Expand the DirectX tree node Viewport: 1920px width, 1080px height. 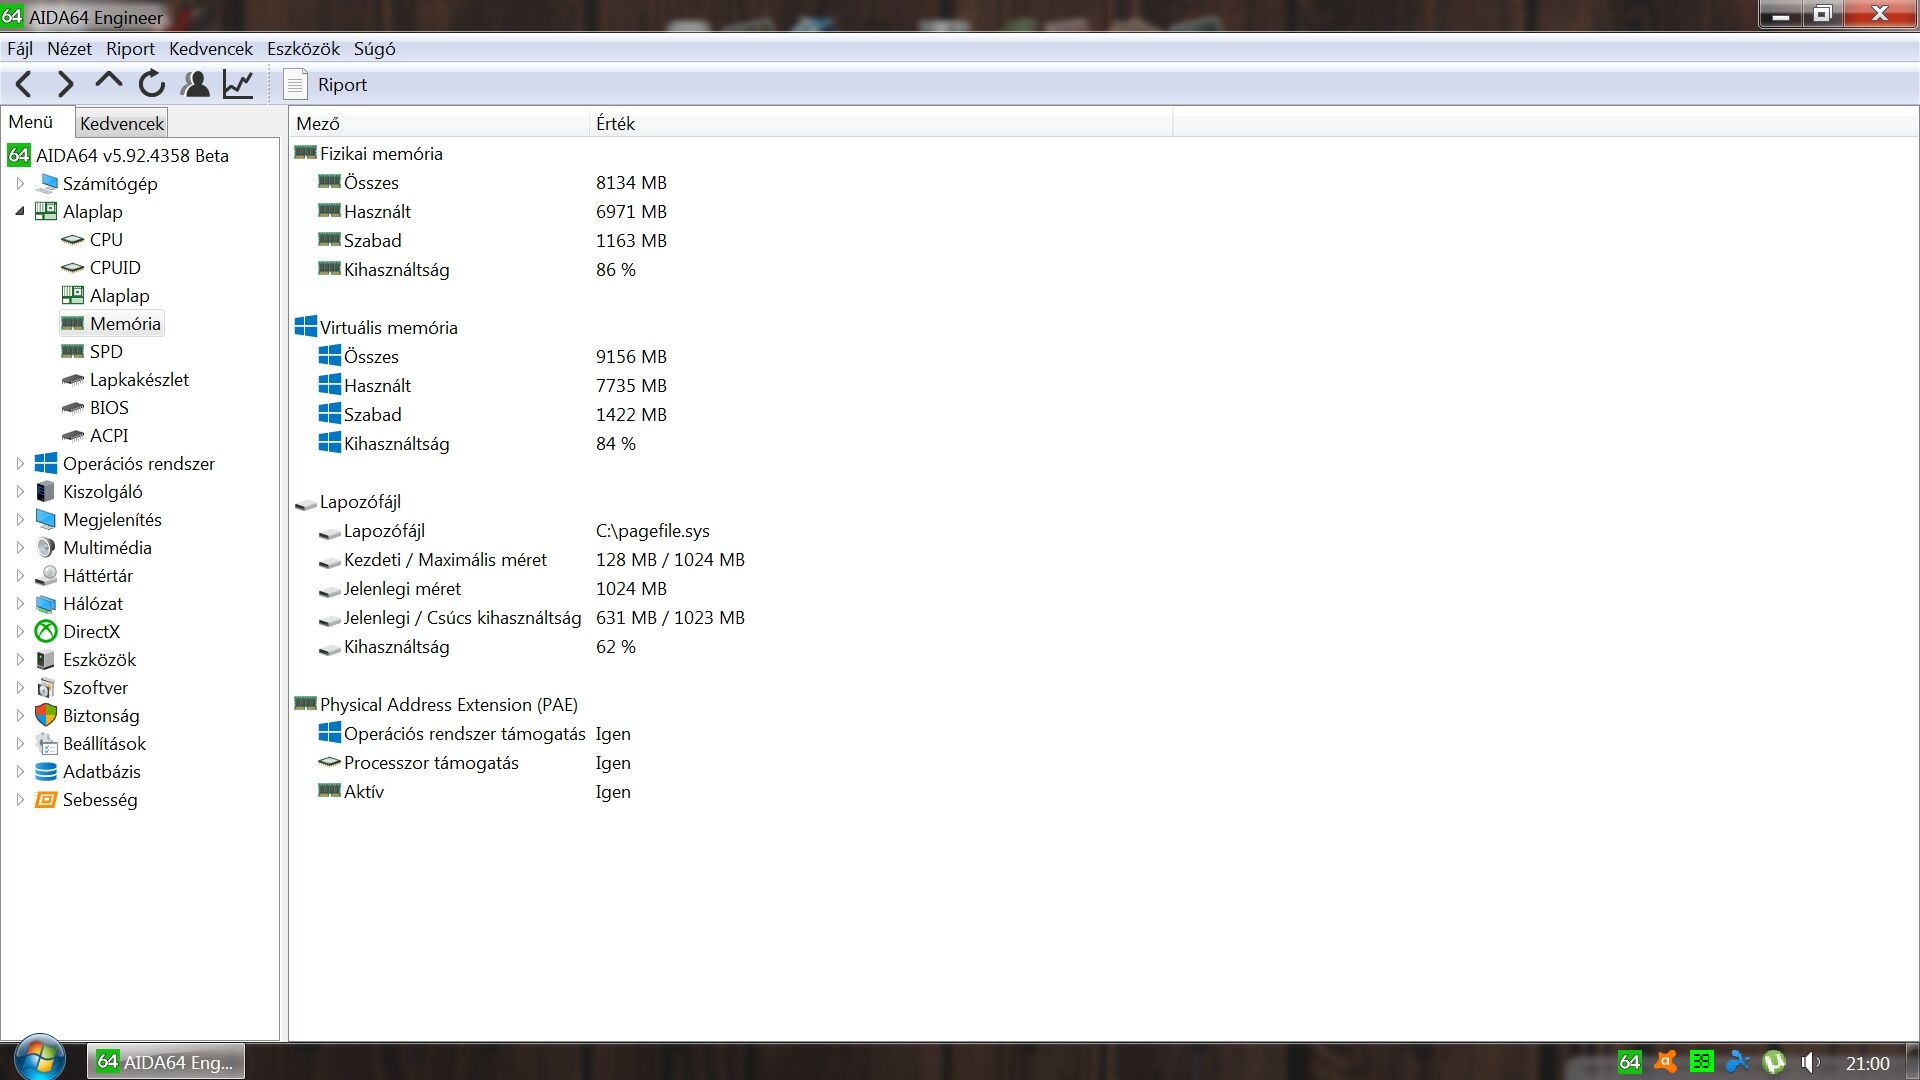[x=20, y=632]
